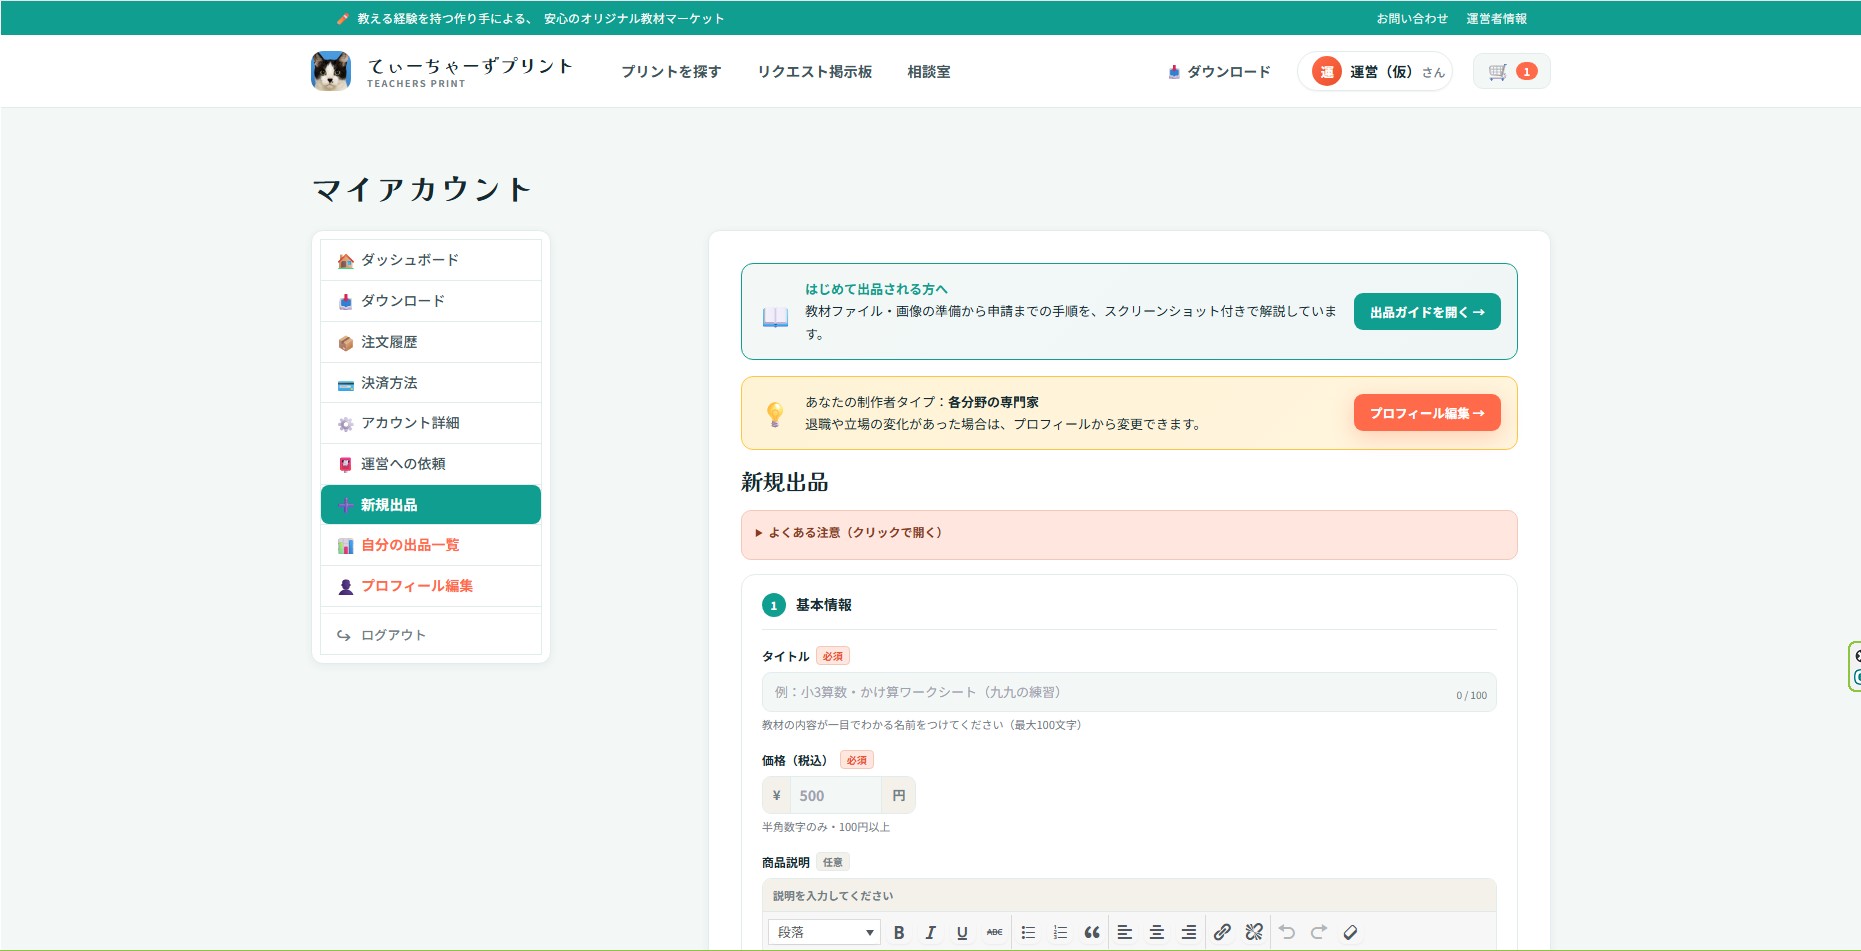Image resolution: width=1861 pixels, height=951 pixels.
Task: Open 運営への依頼 in sidebar
Action: coord(431,464)
